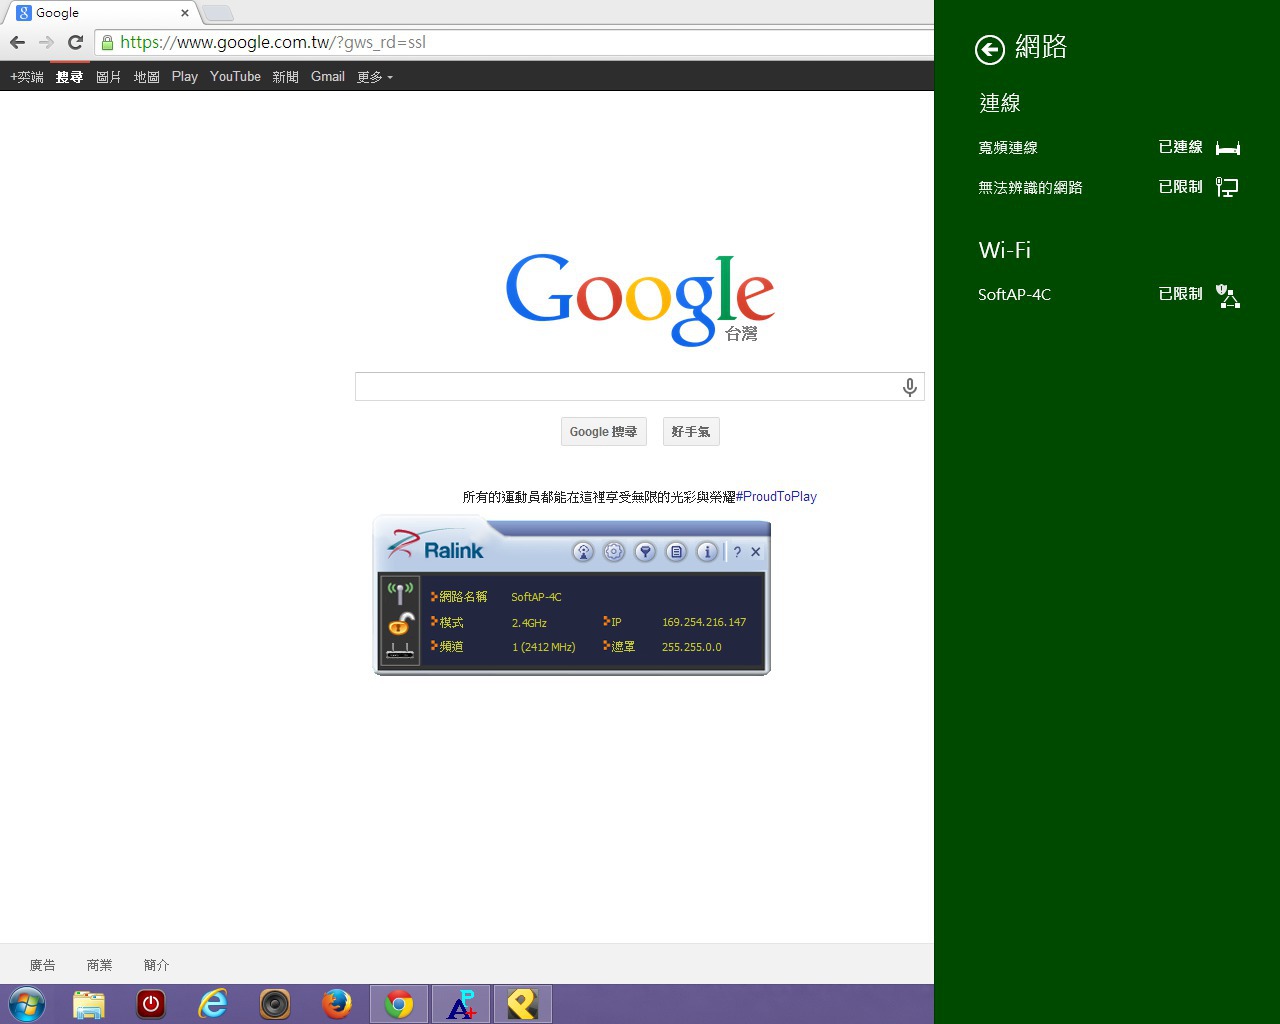1280x1024 pixels.
Task: Select the 寬頻連線 connection entry
Action: pos(1109,148)
